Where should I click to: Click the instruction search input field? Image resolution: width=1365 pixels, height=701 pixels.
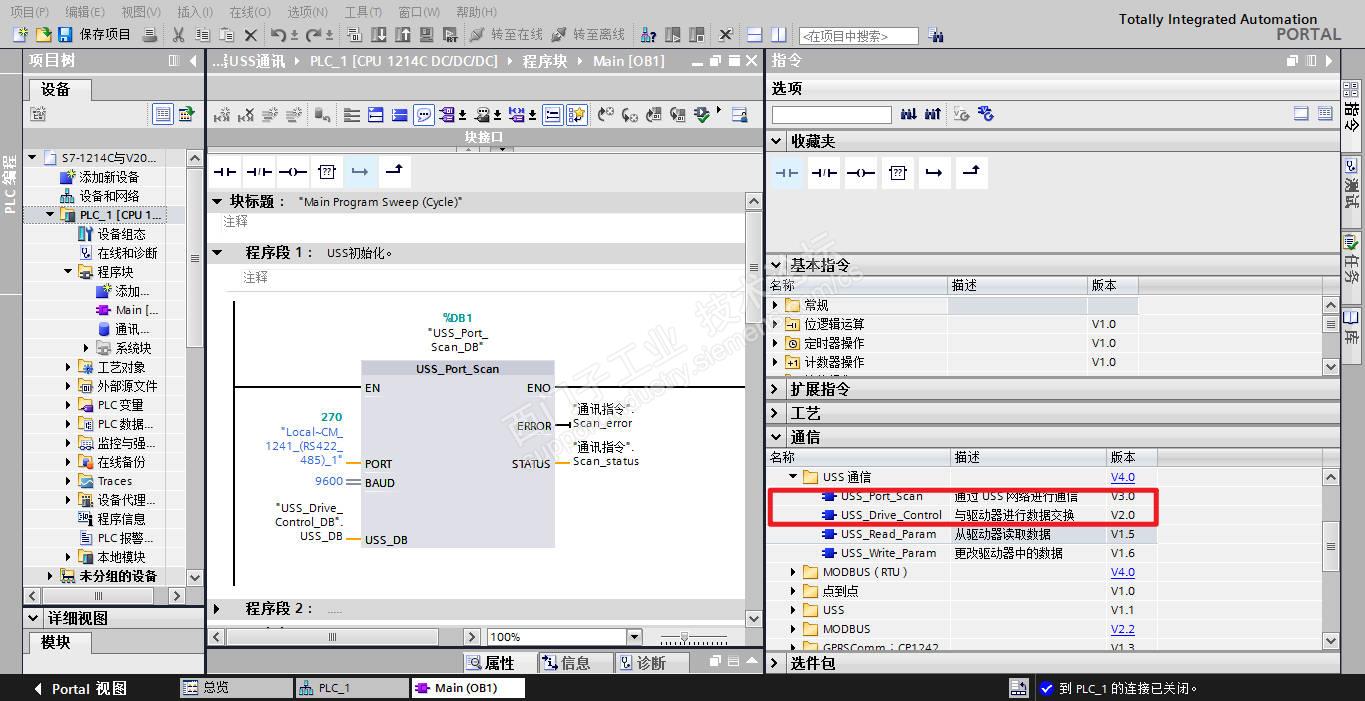pos(831,115)
